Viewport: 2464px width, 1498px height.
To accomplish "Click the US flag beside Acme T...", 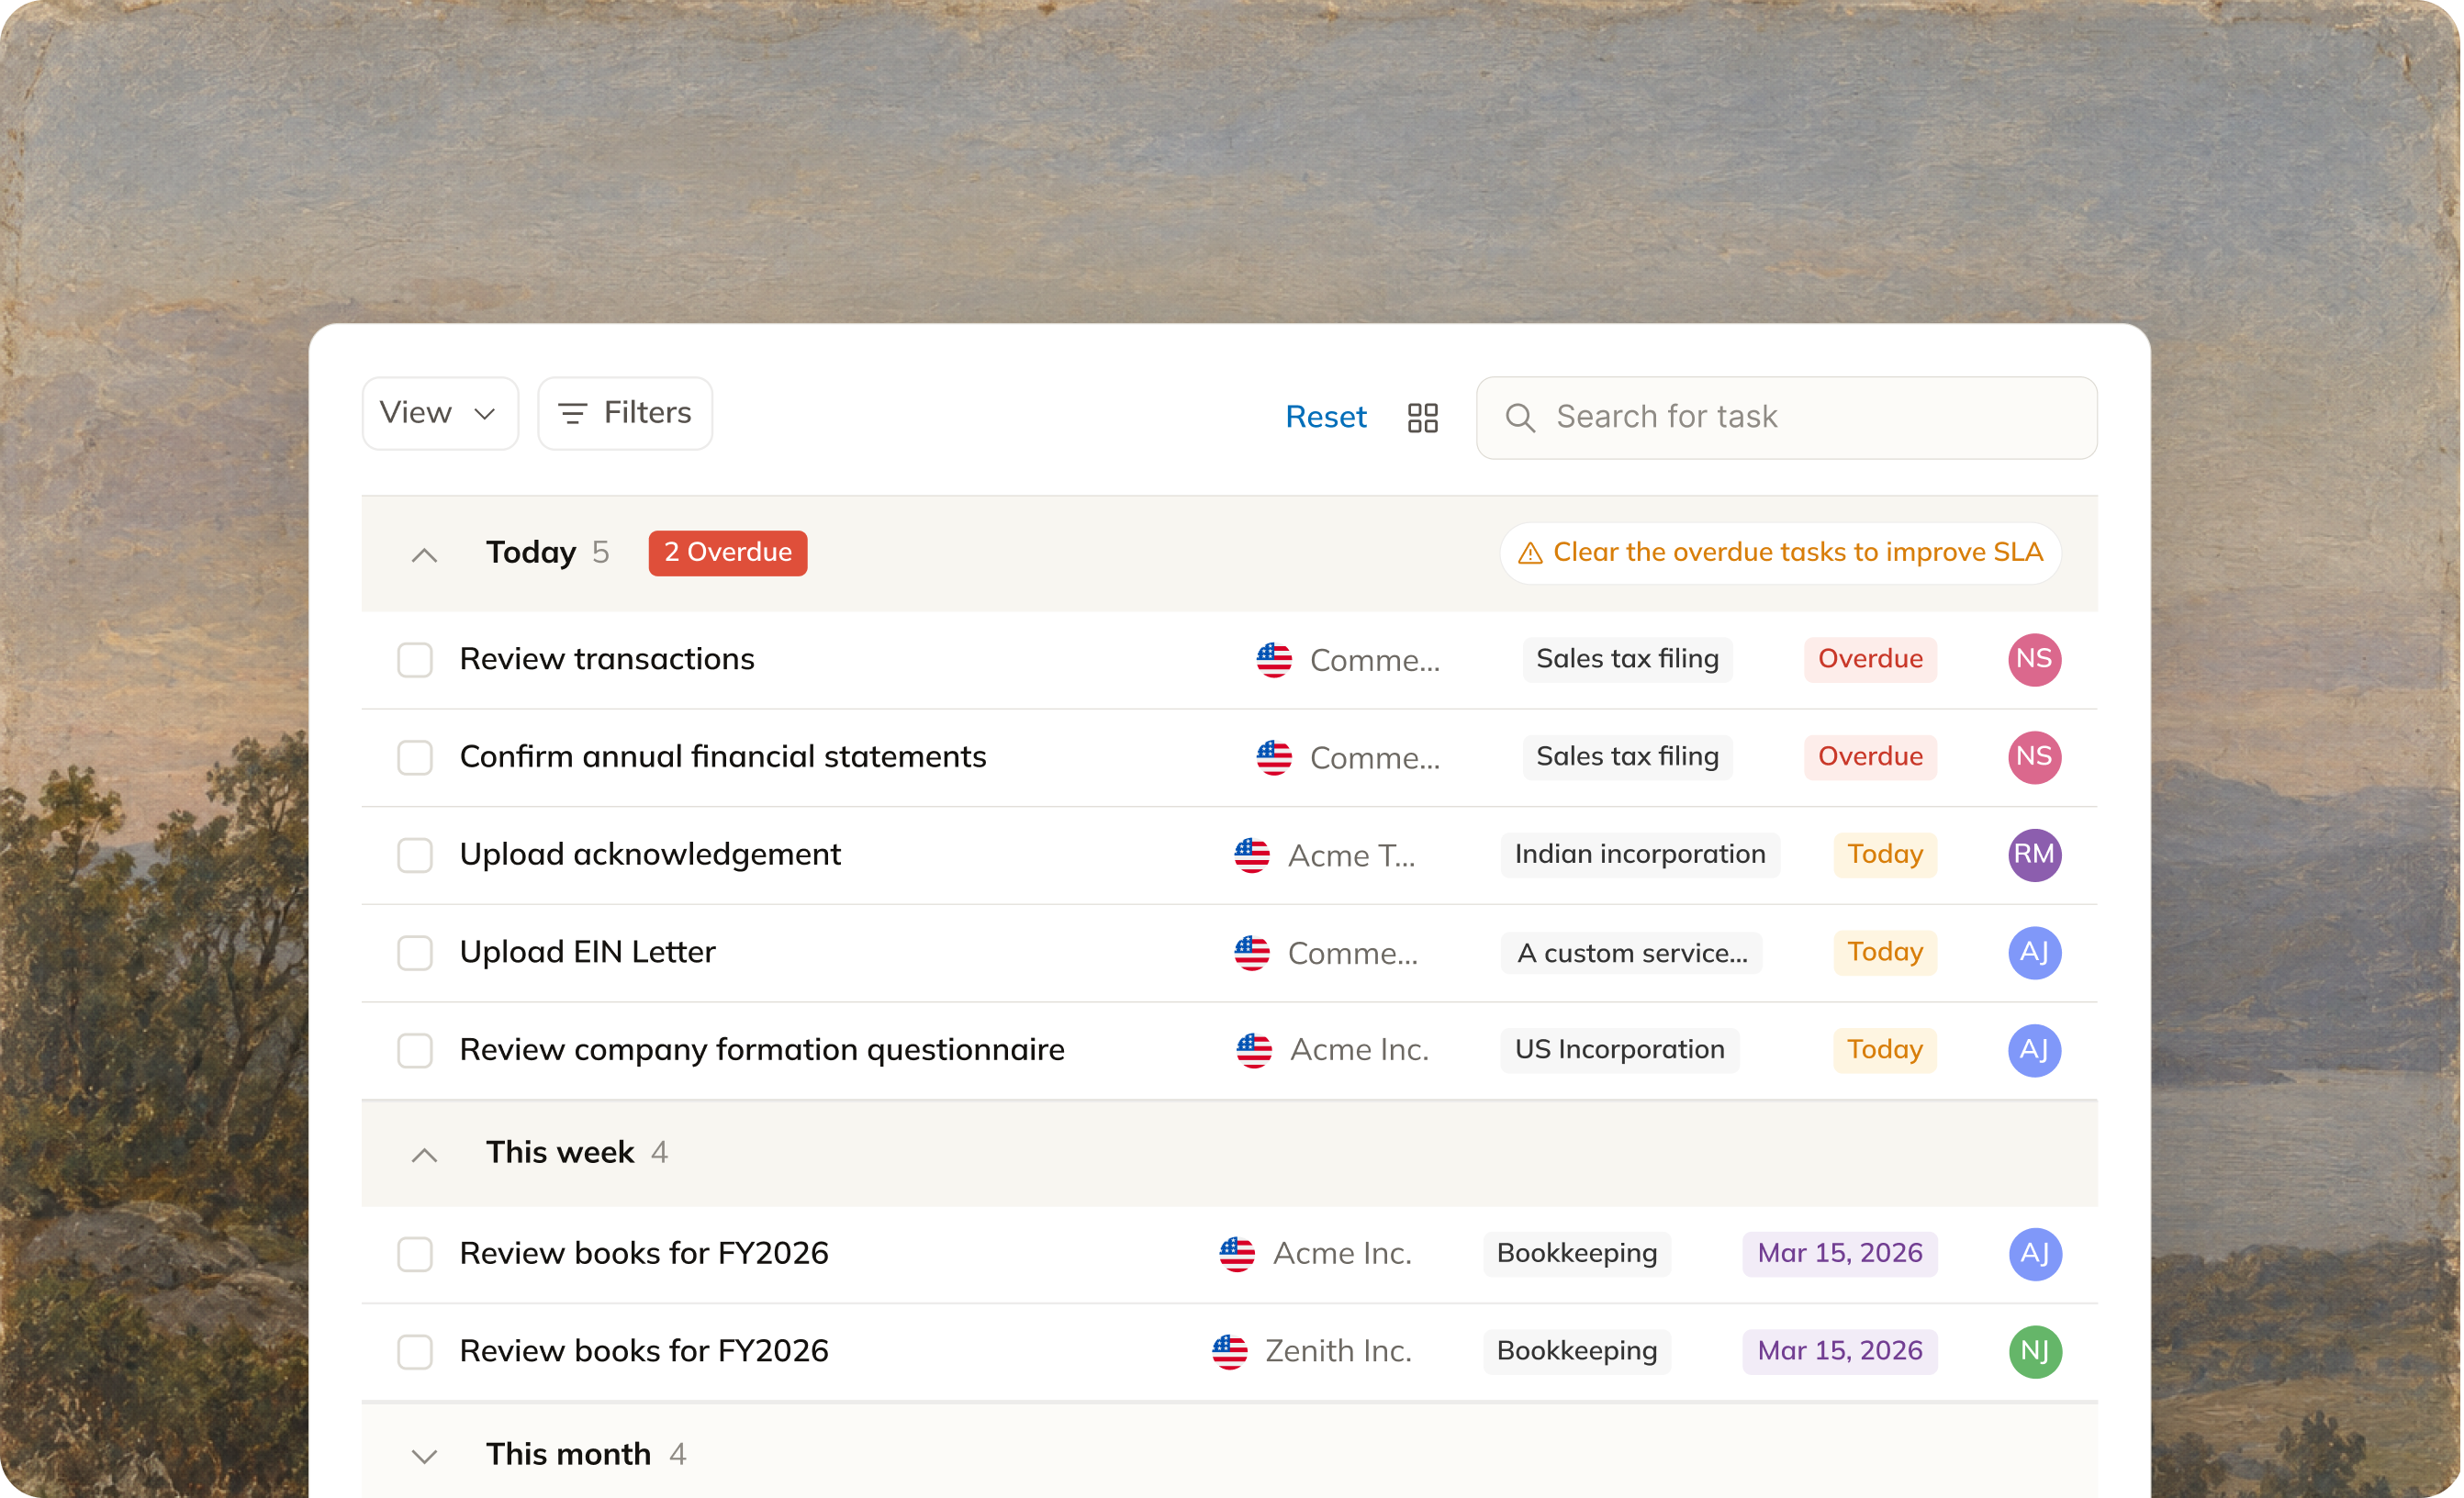I will pos(1251,856).
